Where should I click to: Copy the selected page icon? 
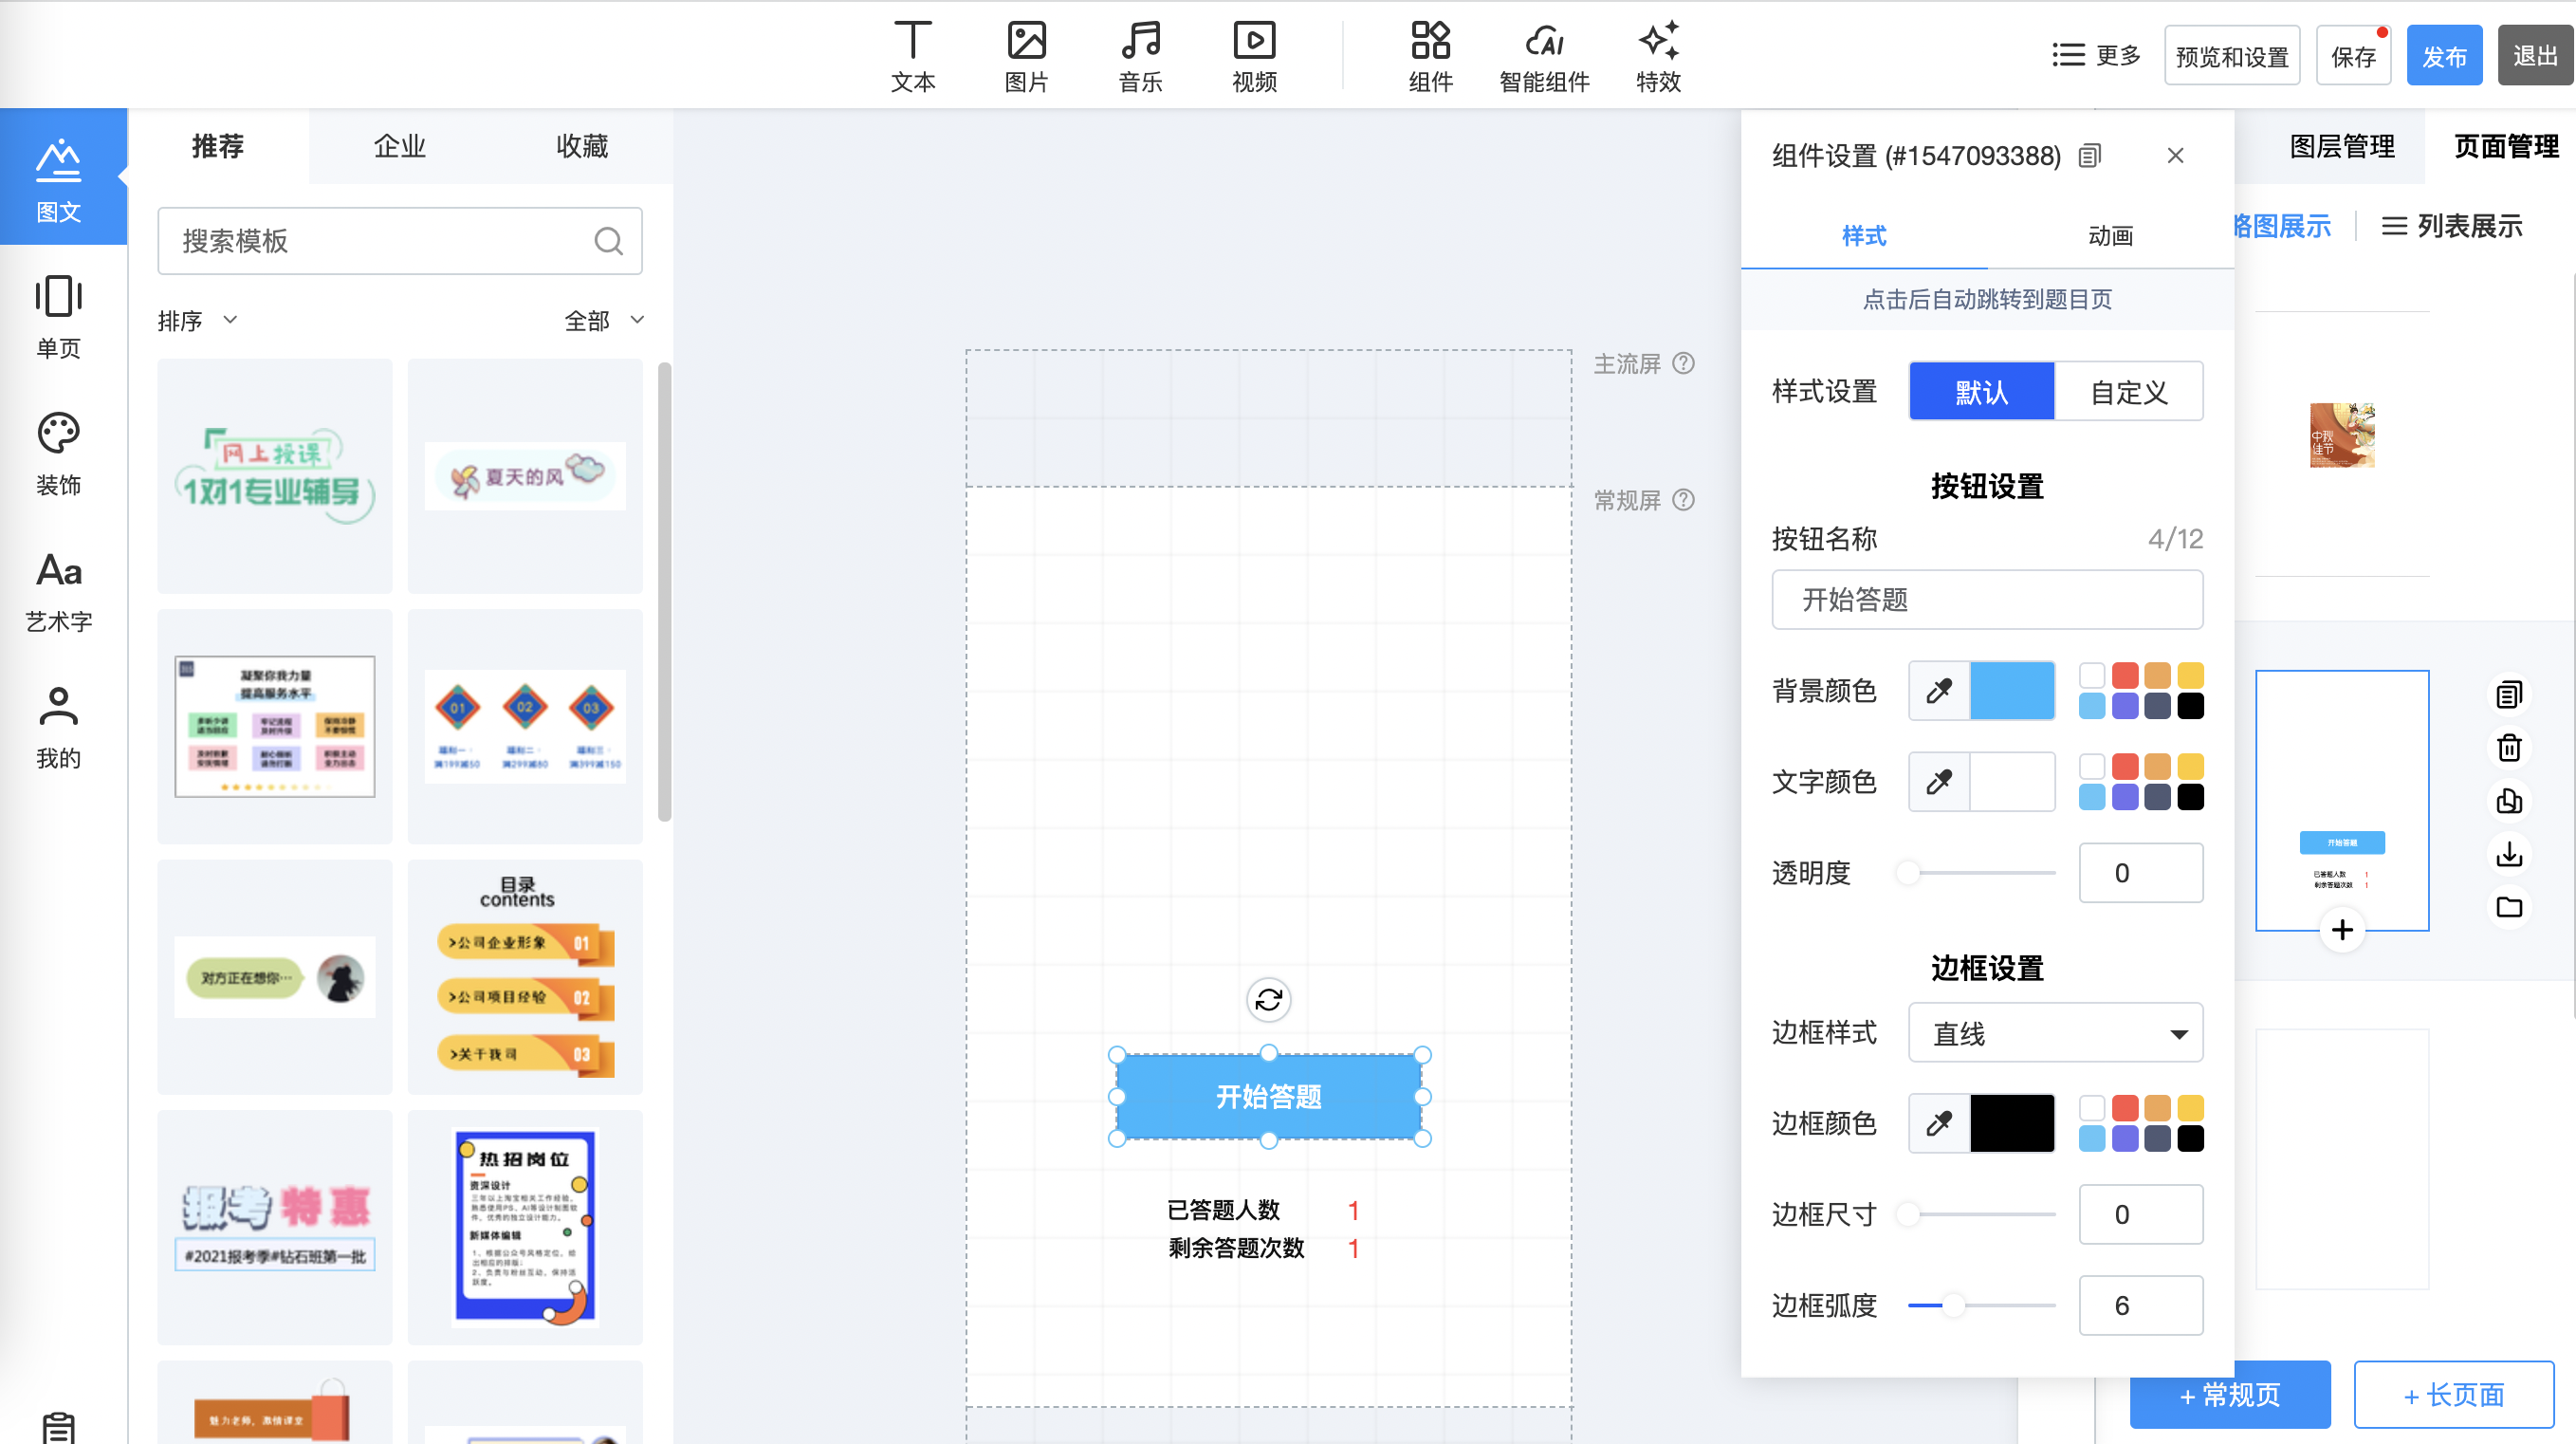coord(2509,694)
